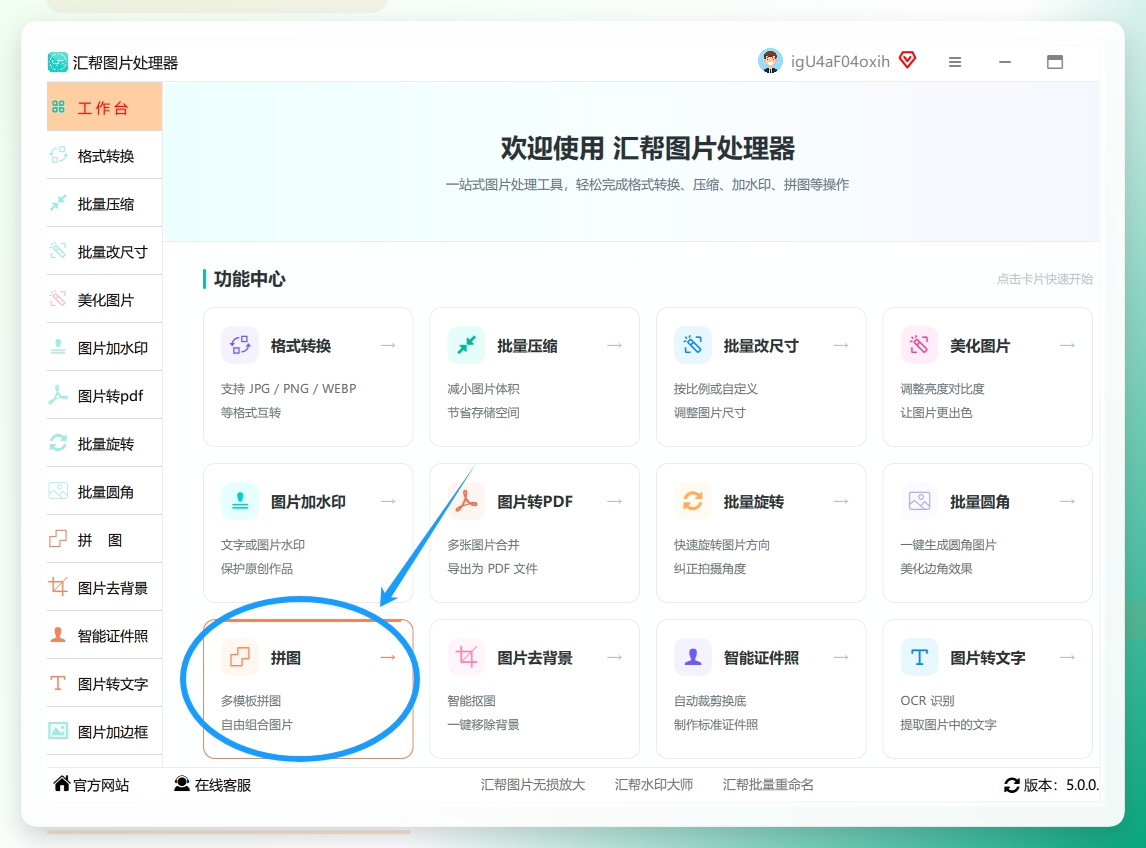Viewport: 1146px width, 848px height.
Task: Click the 拼图 sidebar icon
Action: click(58, 540)
